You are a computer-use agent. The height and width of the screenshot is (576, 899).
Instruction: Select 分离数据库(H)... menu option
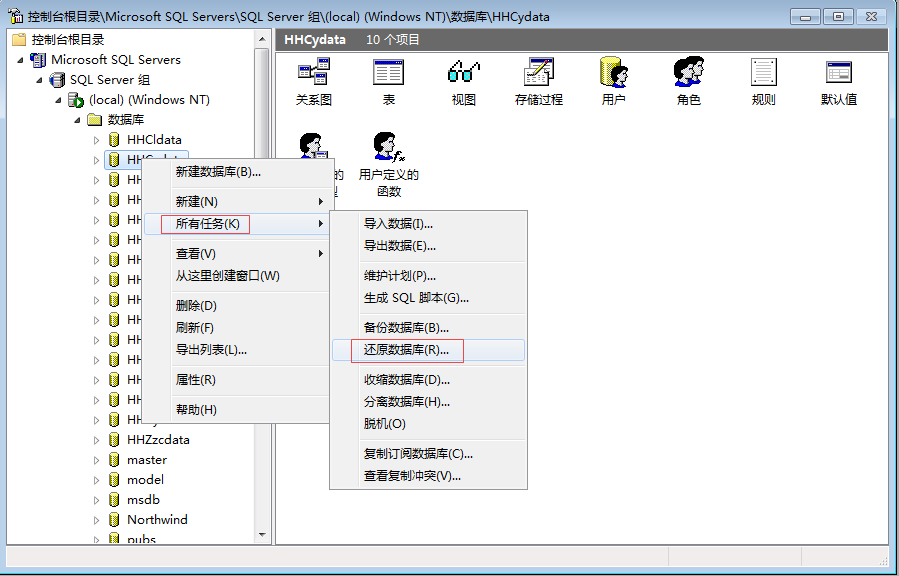pyautogui.click(x=407, y=402)
